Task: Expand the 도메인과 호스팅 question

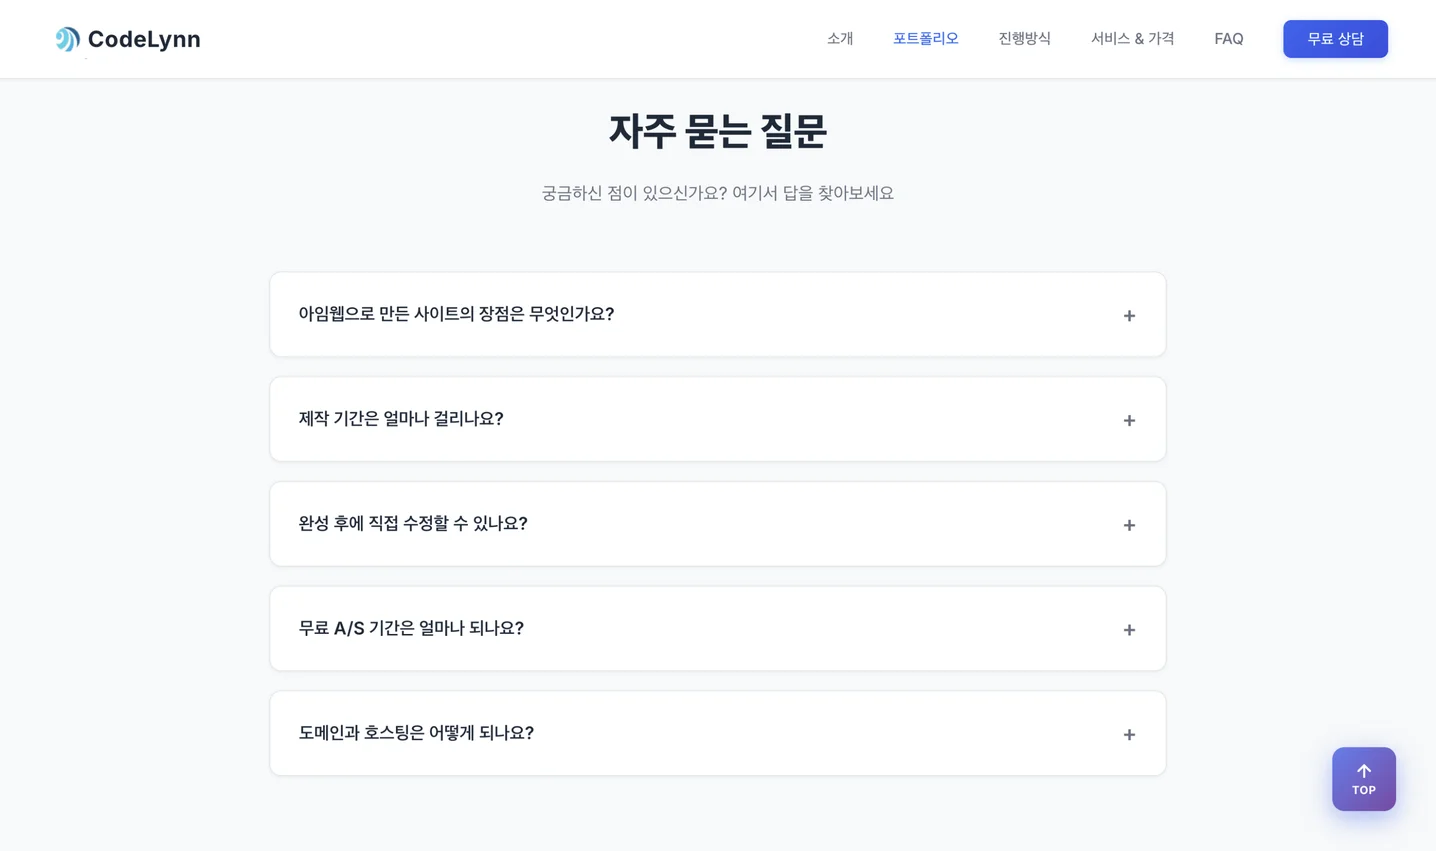Action: coord(717,733)
